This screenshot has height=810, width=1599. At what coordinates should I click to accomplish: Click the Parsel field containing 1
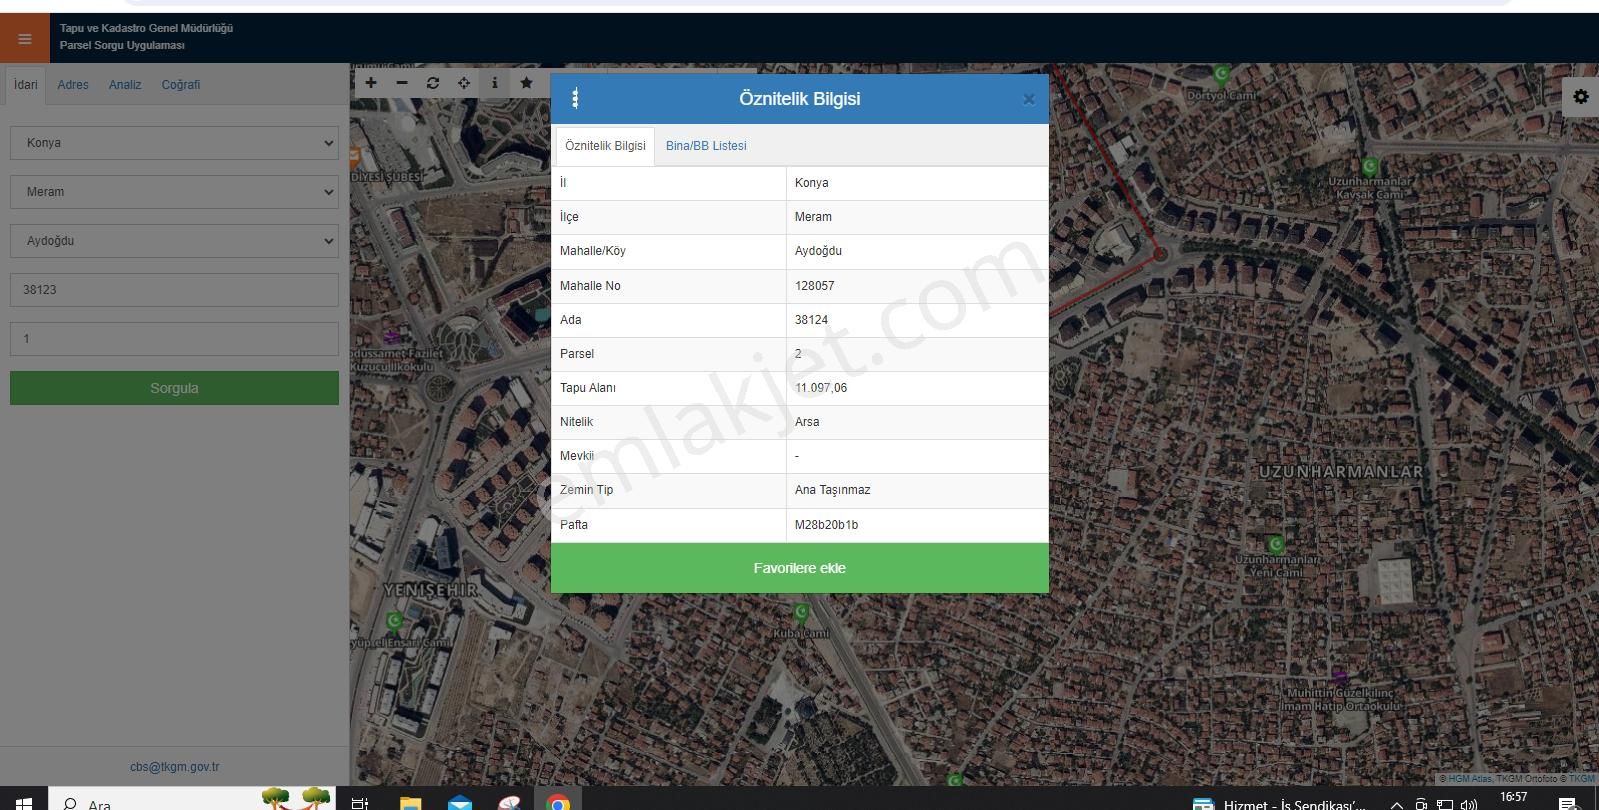[x=174, y=339]
